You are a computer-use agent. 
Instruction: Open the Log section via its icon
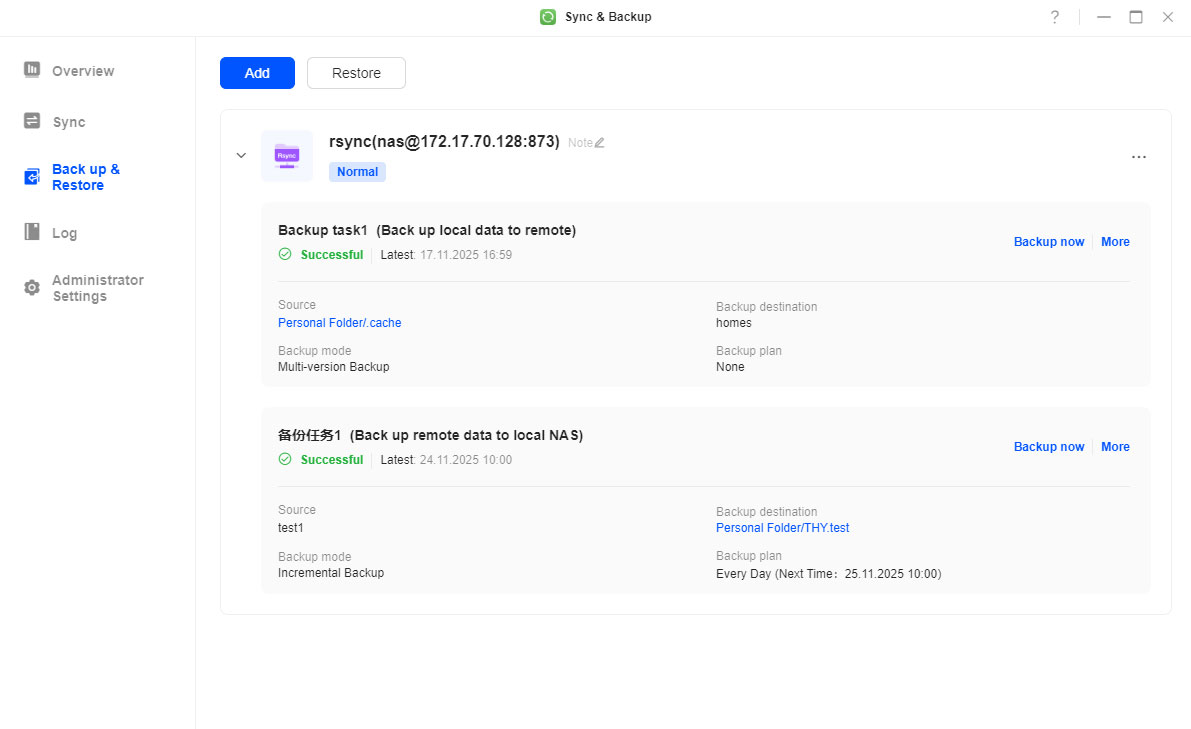pyautogui.click(x=33, y=232)
